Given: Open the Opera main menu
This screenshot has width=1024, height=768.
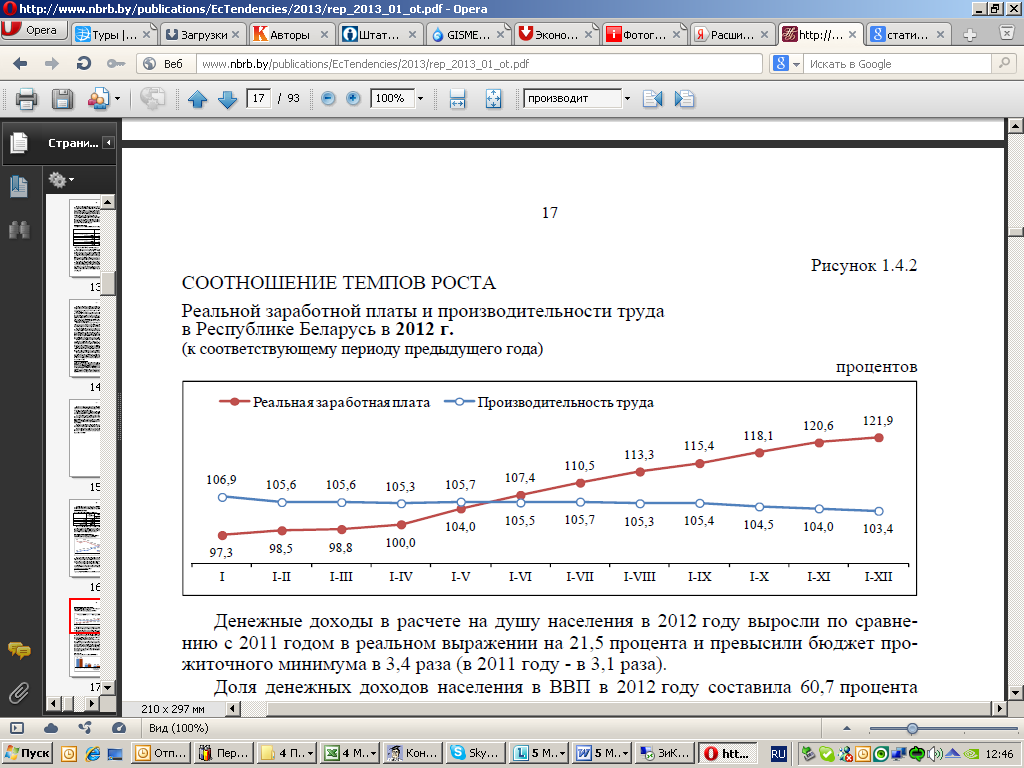Looking at the screenshot, I should (x=33, y=30).
